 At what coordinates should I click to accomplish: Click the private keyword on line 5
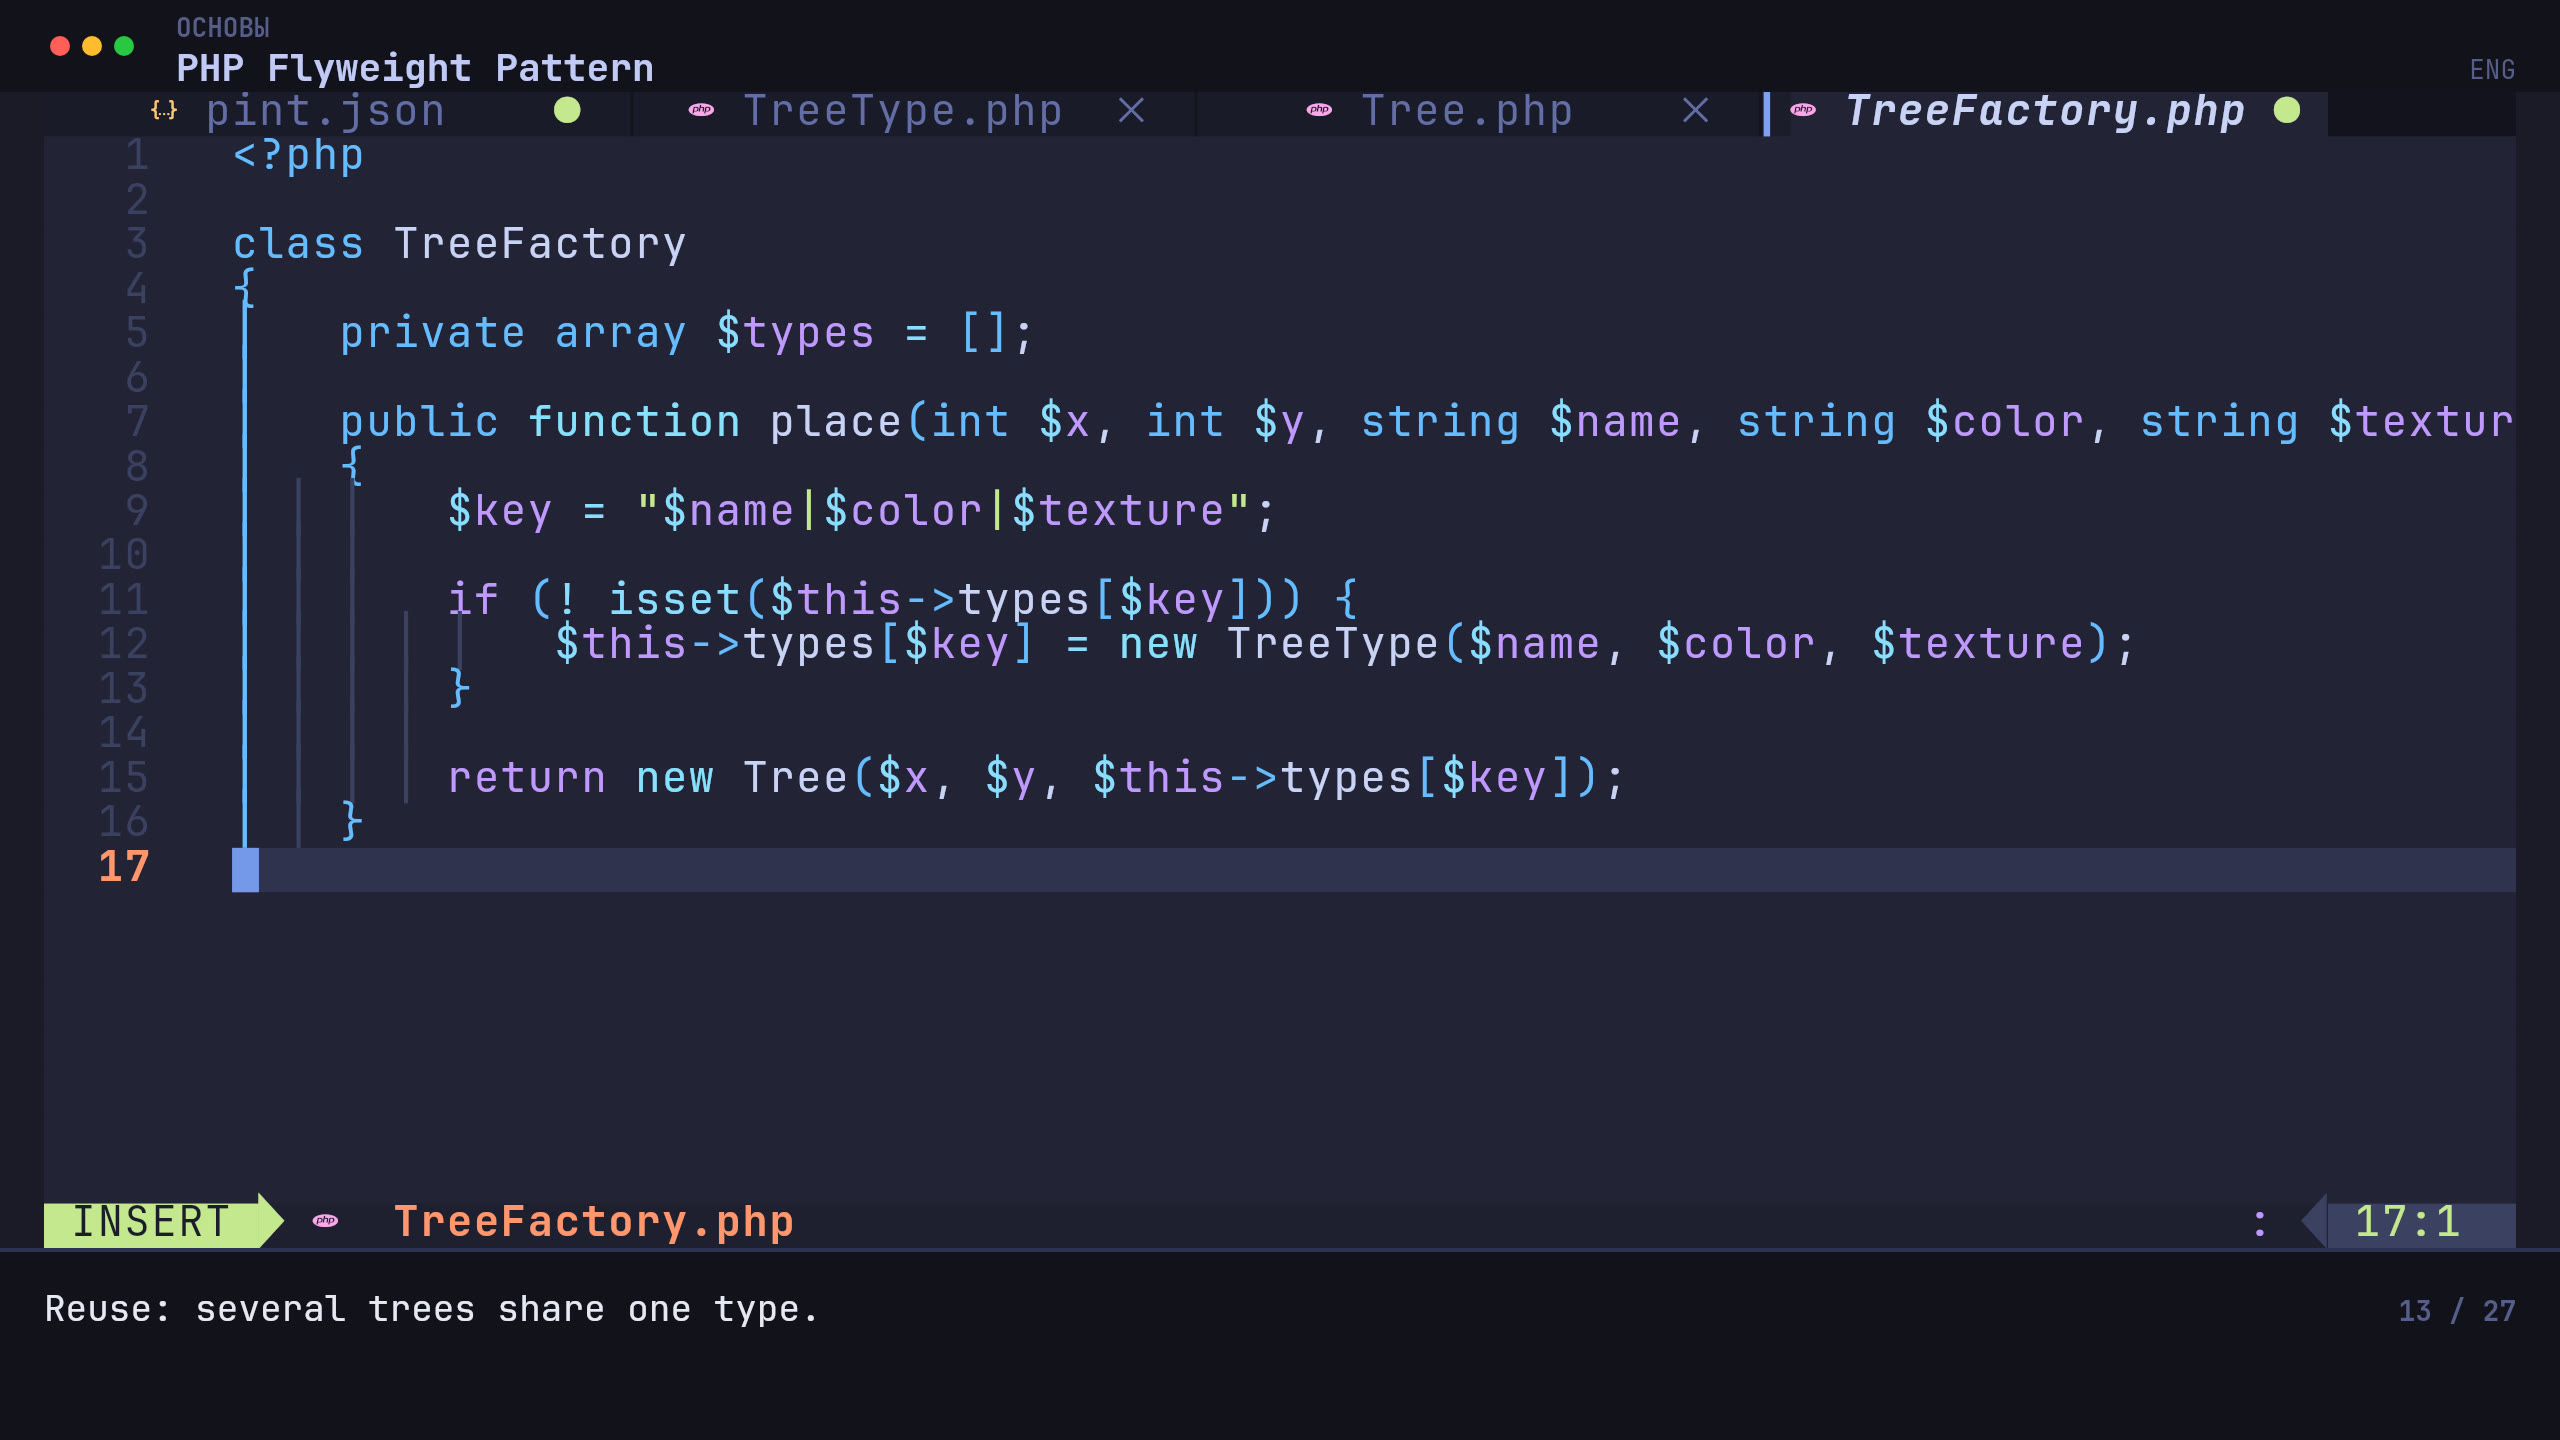point(432,333)
